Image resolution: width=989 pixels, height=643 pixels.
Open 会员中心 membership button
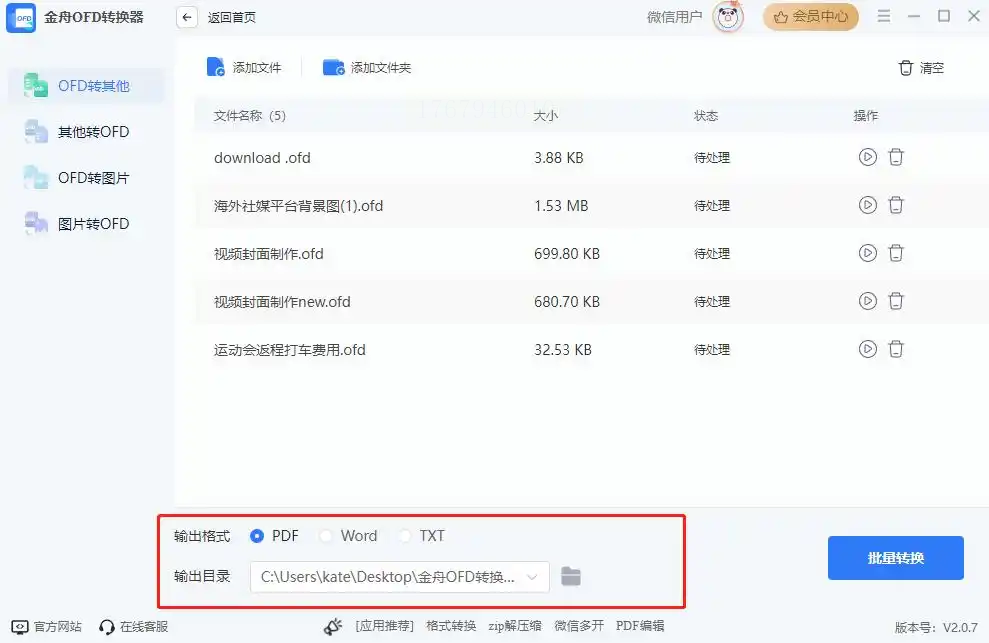click(811, 16)
